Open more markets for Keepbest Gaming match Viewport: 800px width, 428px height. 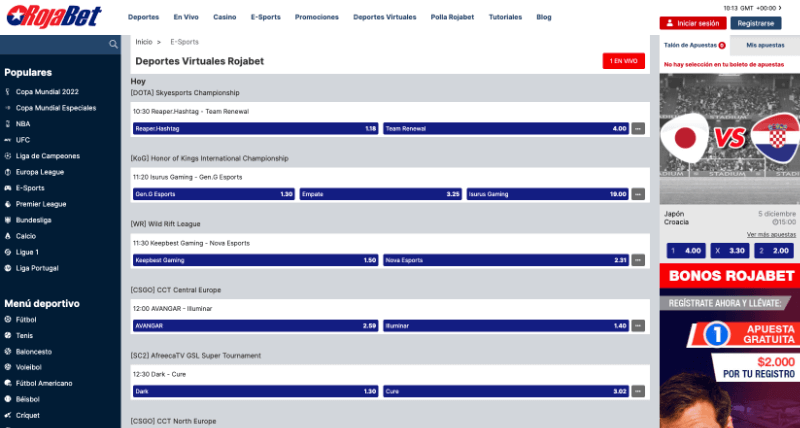[638, 260]
